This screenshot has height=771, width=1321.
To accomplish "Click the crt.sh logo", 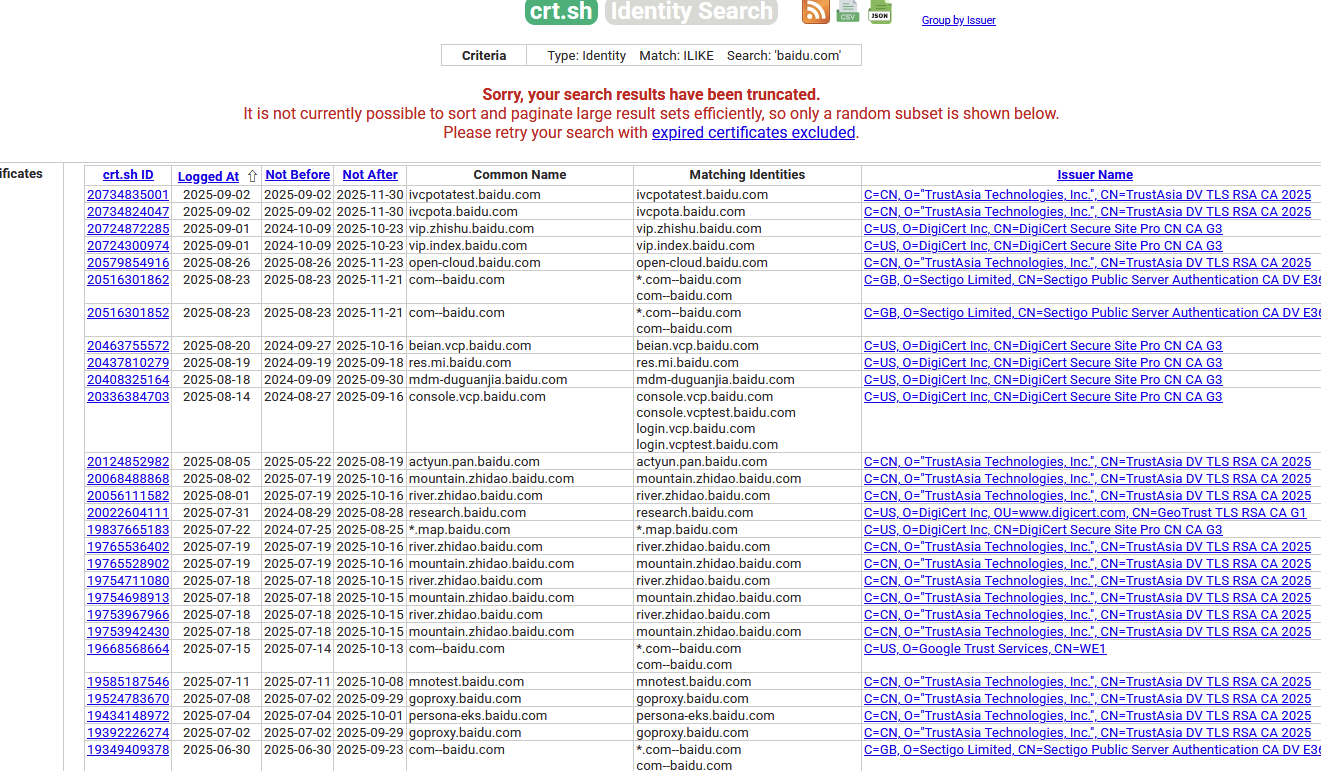I will click(x=561, y=11).
